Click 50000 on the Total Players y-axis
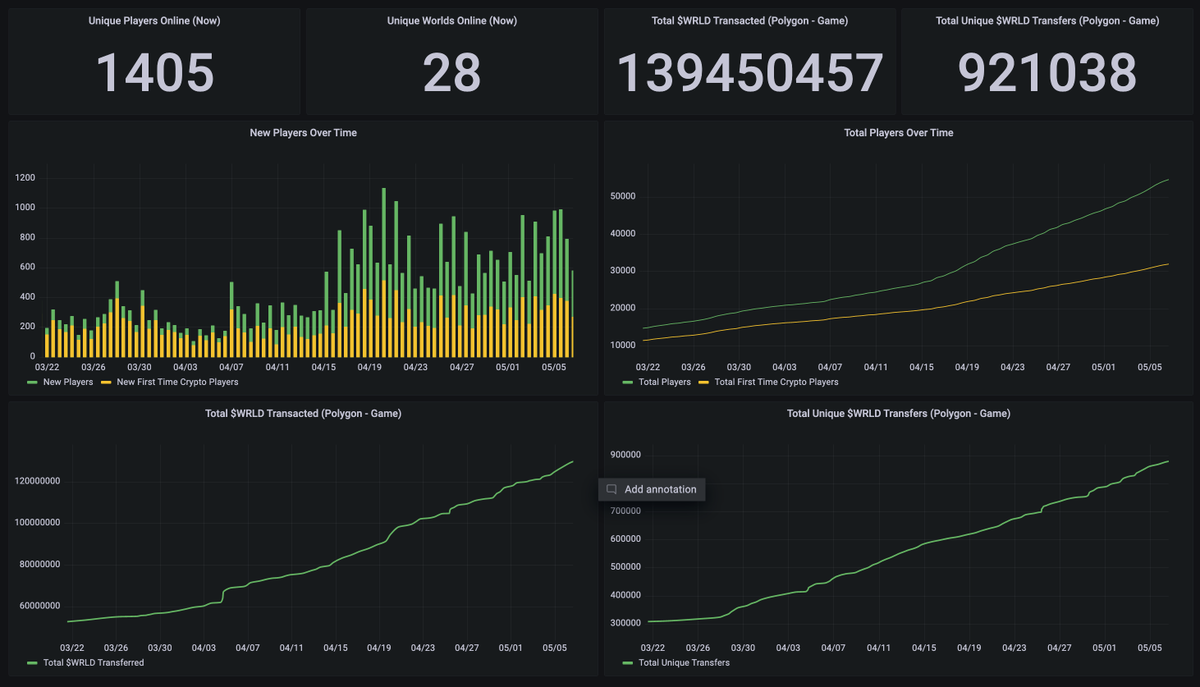This screenshot has height=687, width=1200. point(625,196)
